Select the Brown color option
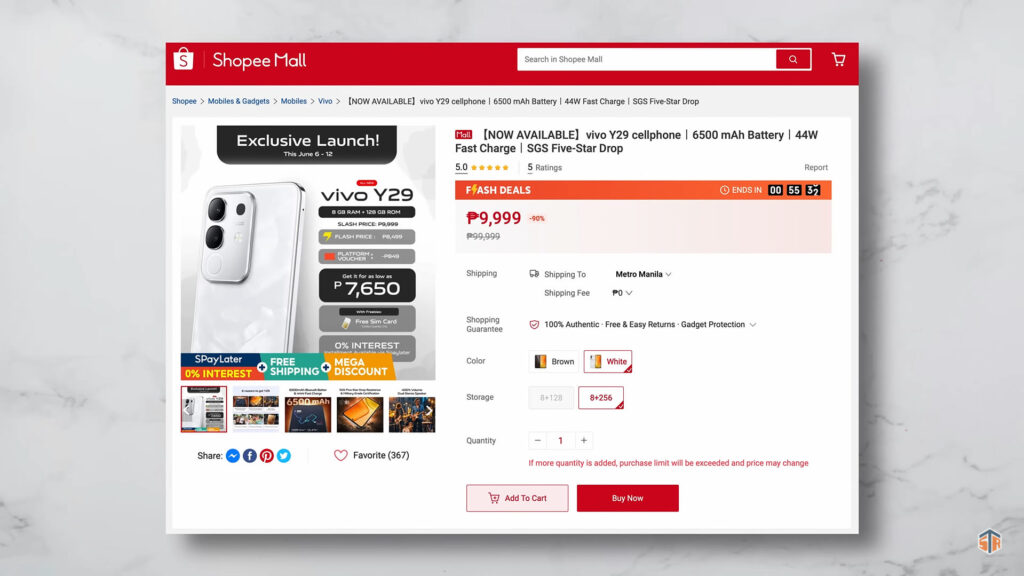 [x=554, y=362]
